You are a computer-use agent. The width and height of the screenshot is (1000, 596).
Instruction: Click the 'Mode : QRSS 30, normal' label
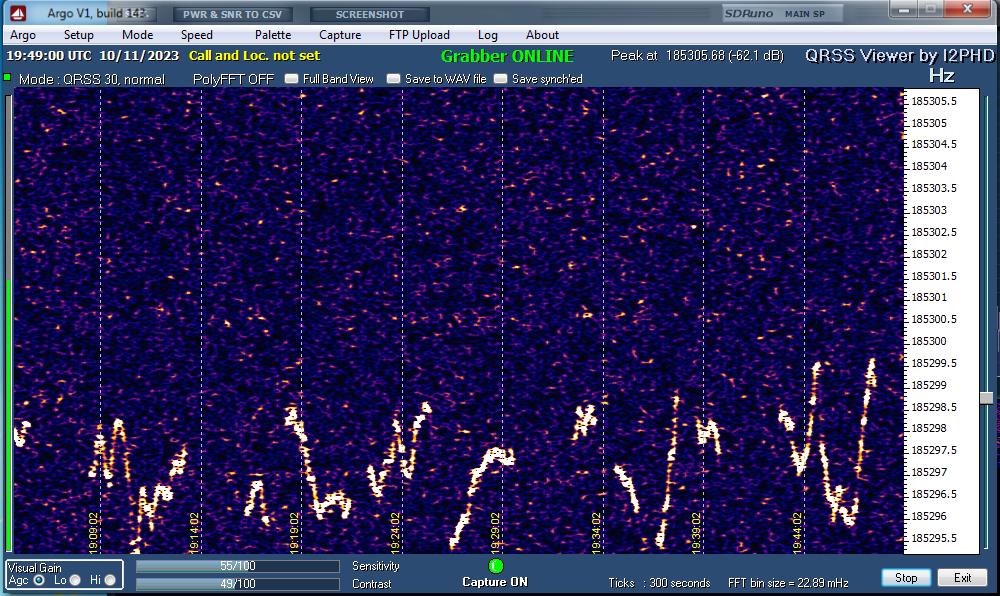(91, 79)
